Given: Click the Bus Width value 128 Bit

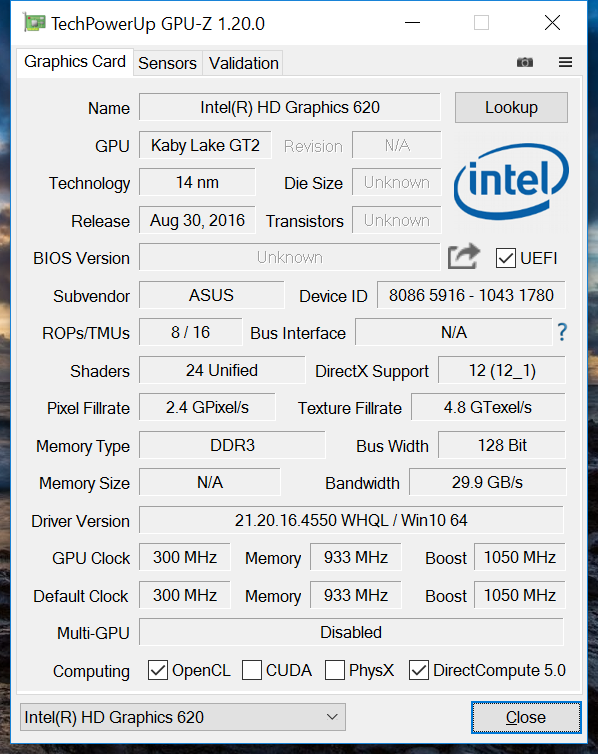Looking at the screenshot, I should 502,445.
